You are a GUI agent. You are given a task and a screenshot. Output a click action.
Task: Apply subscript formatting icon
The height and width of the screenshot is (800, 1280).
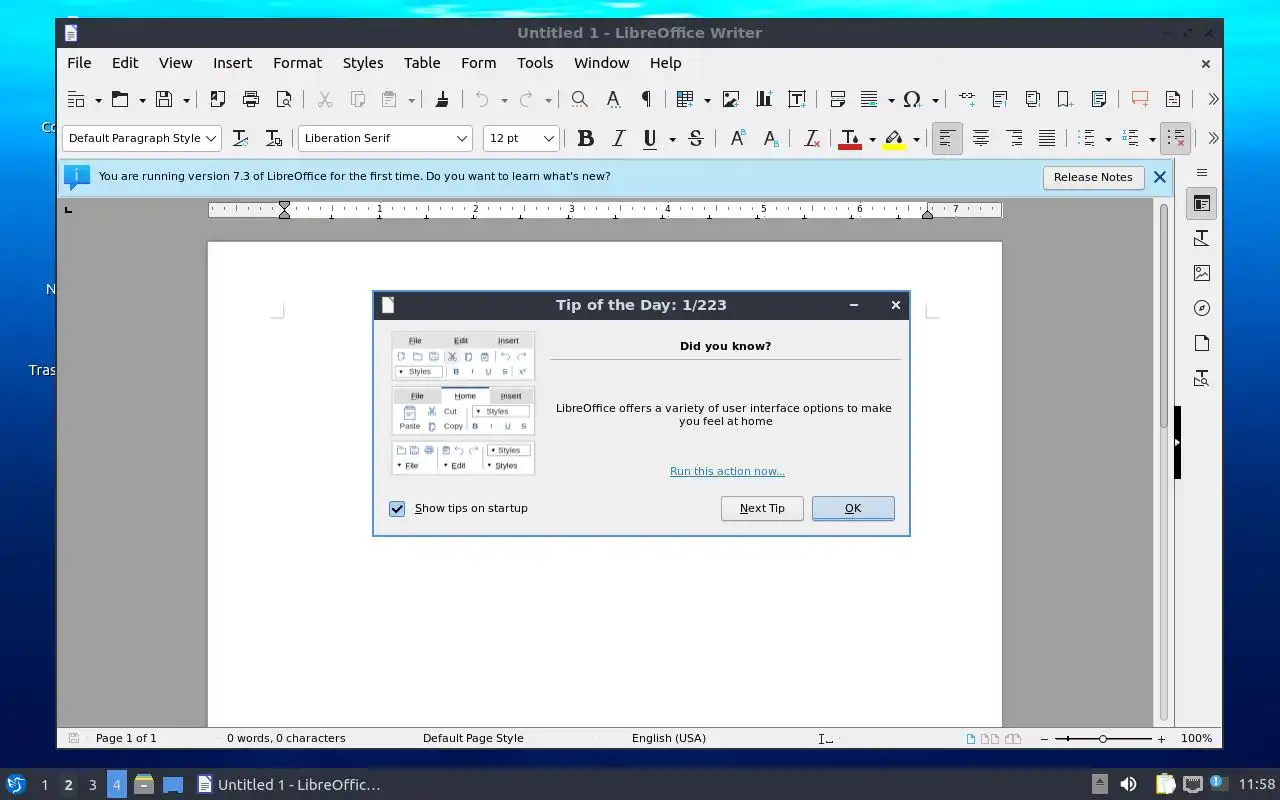[x=770, y=138]
